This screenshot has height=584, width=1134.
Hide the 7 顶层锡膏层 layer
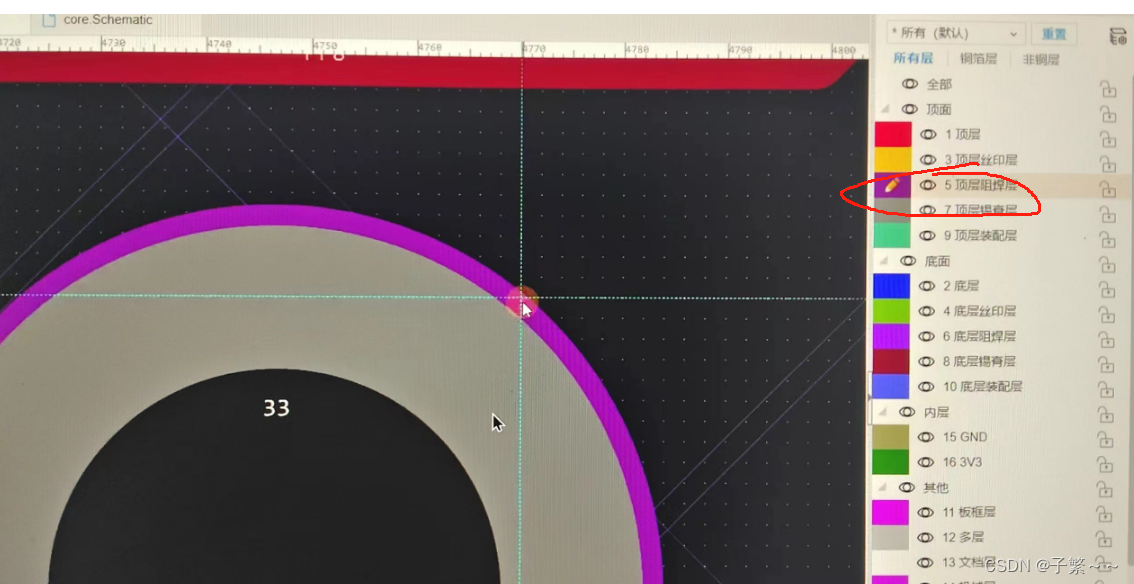(x=928, y=210)
